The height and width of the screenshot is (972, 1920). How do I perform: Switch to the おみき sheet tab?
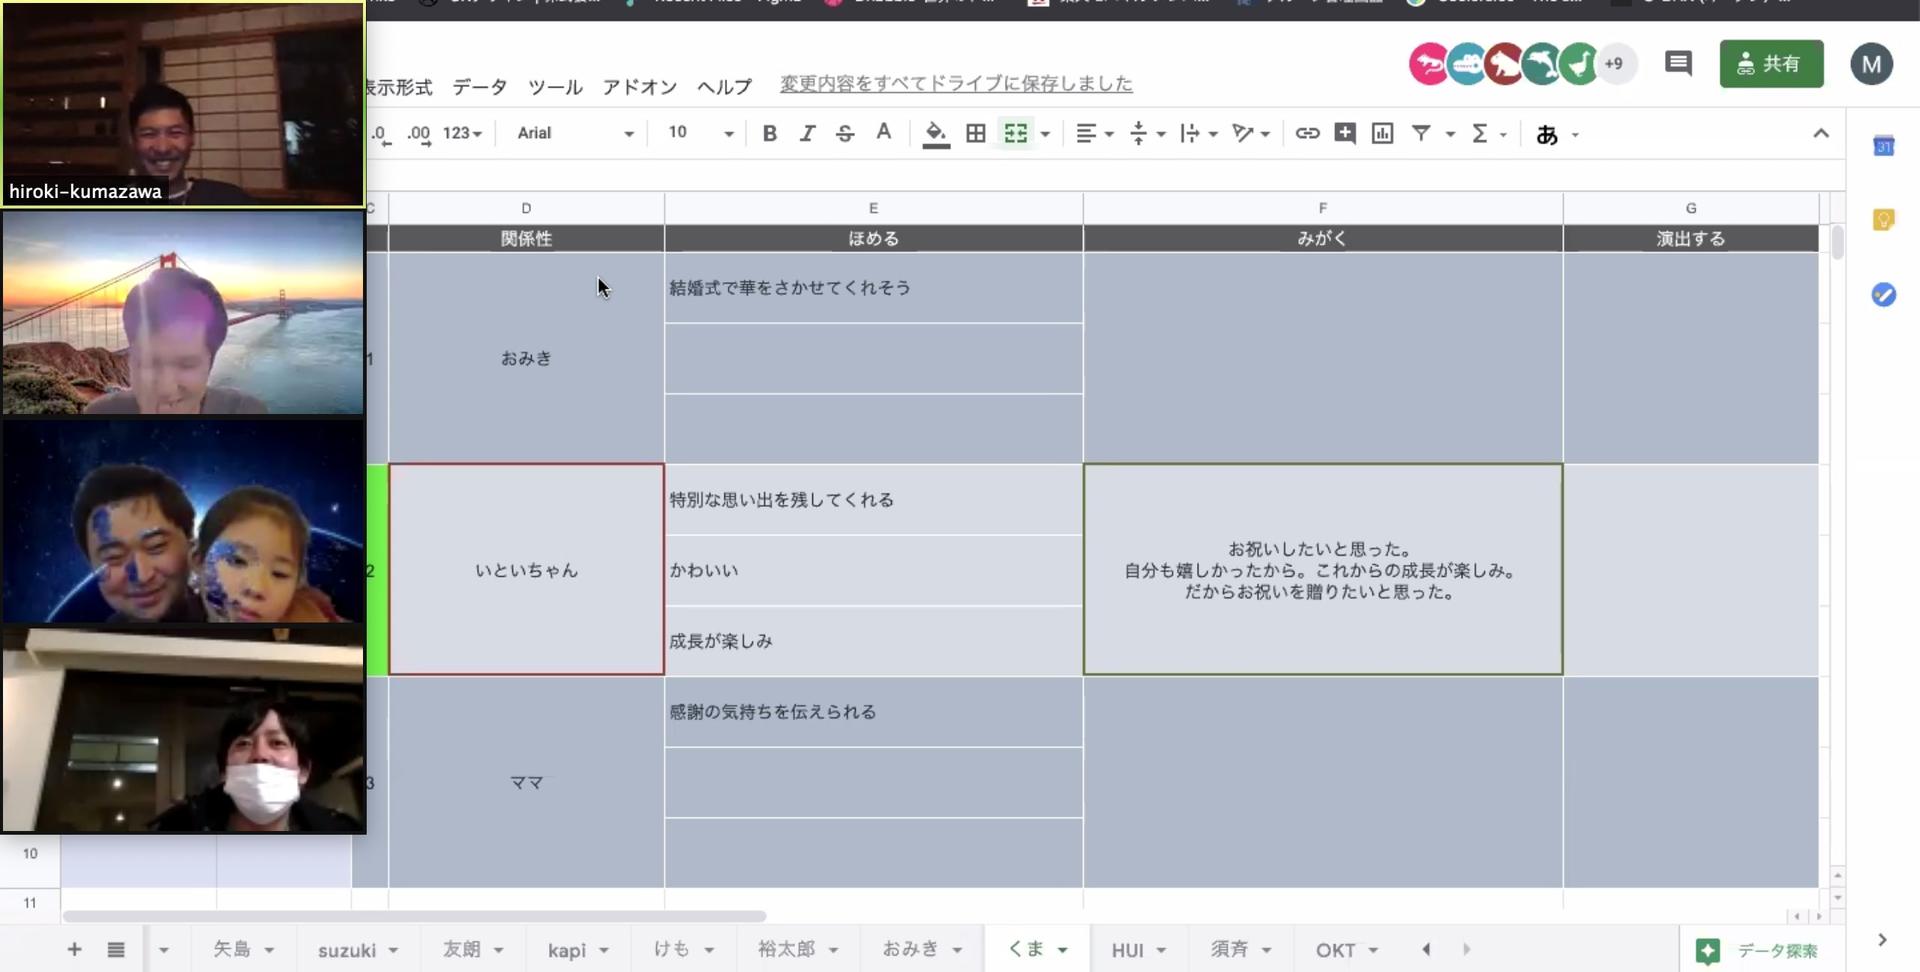910,949
